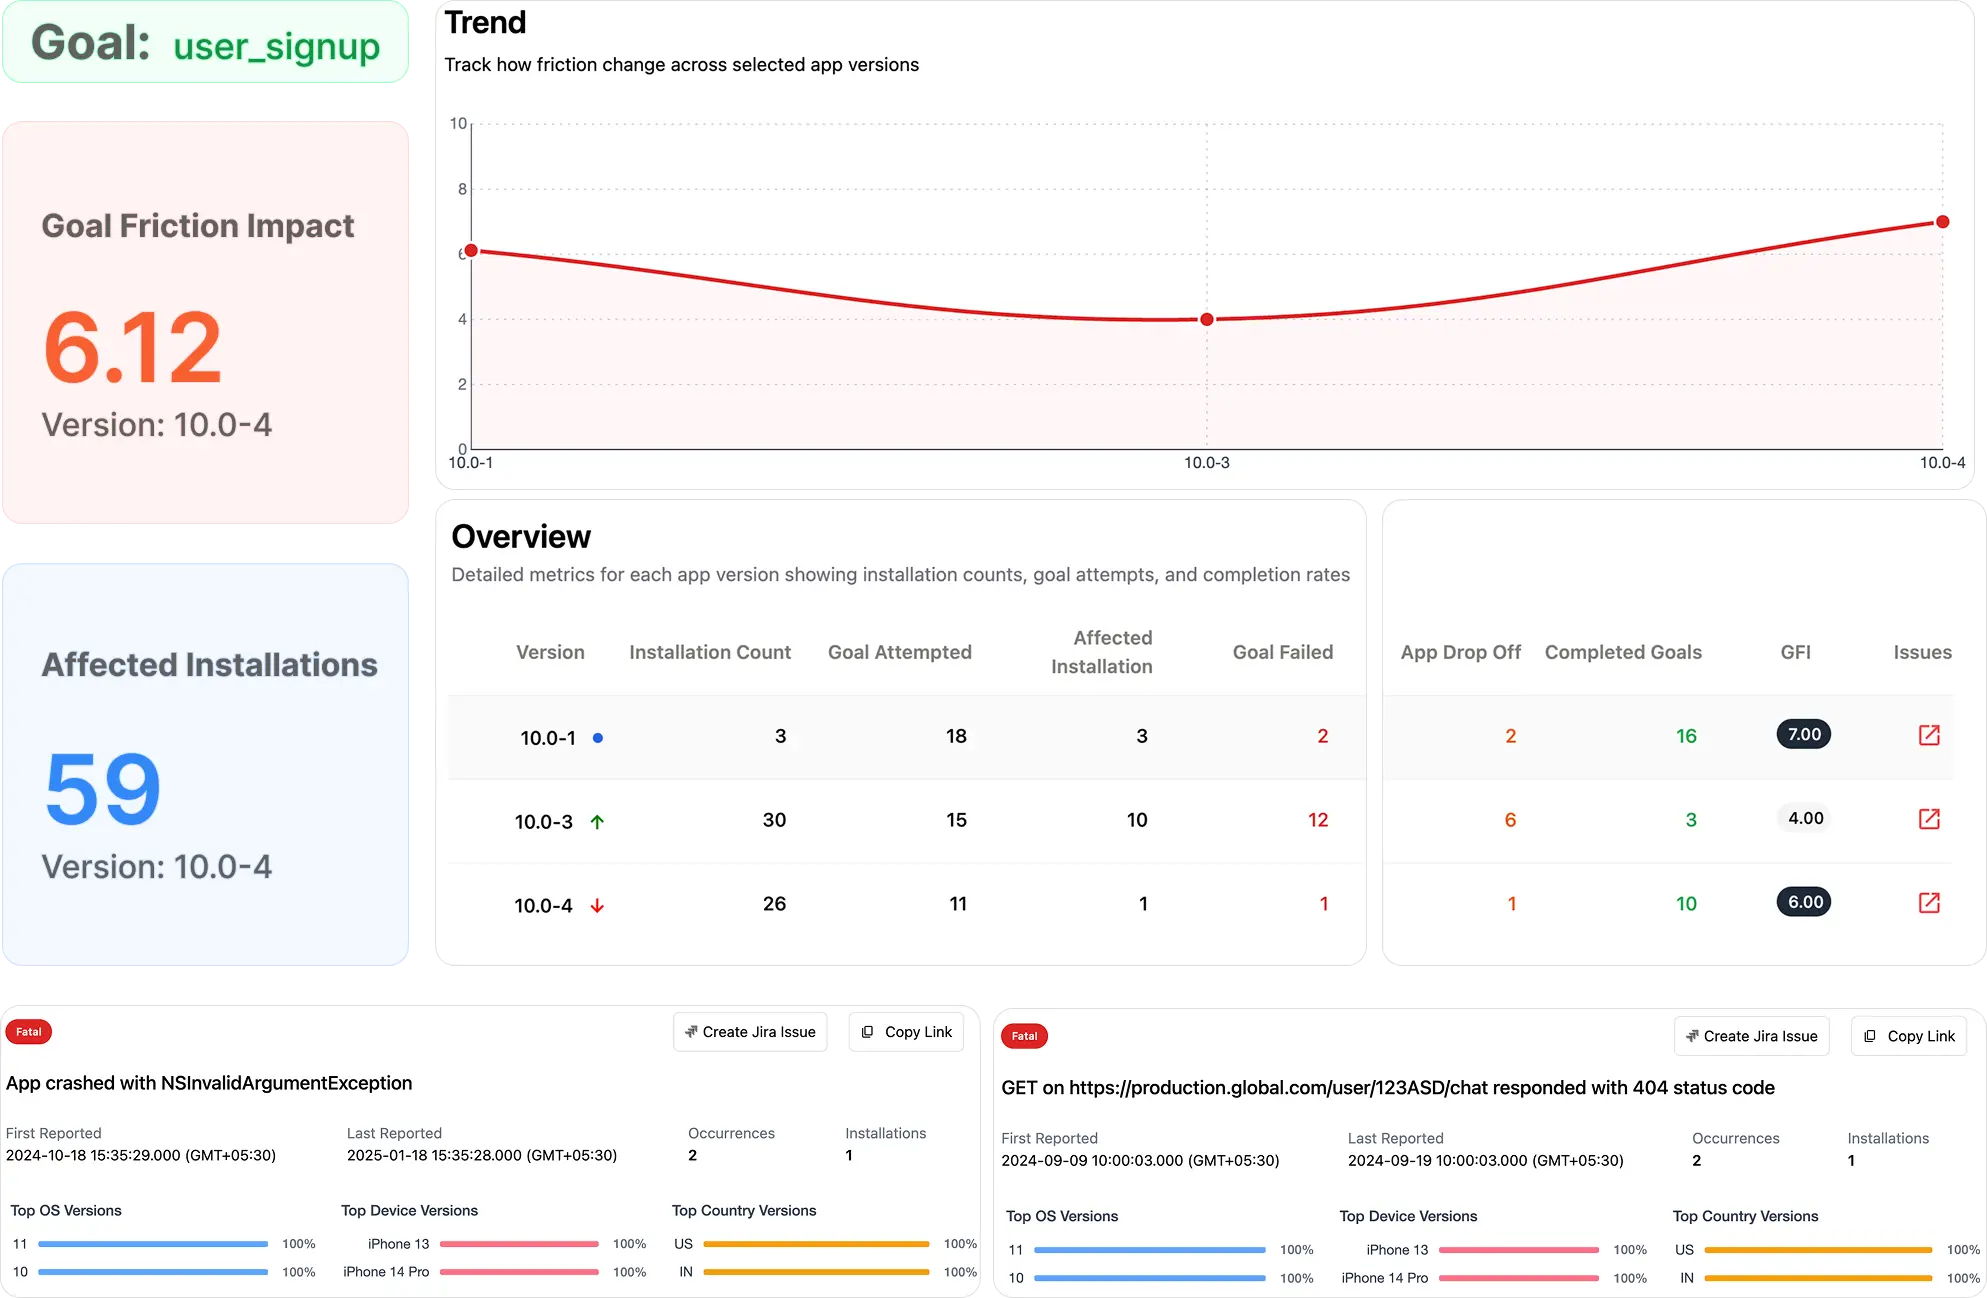The image size is (1987, 1298).
Task: Click Last Reported date 2024-09-19
Action: tap(1486, 1161)
